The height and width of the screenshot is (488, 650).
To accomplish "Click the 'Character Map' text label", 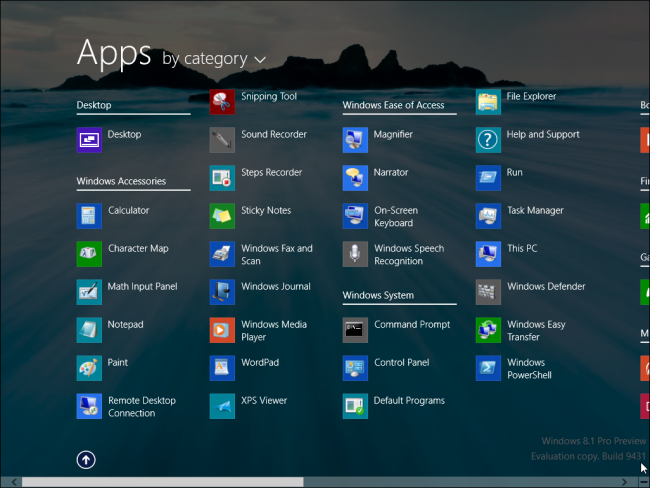I will pos(138,249).
